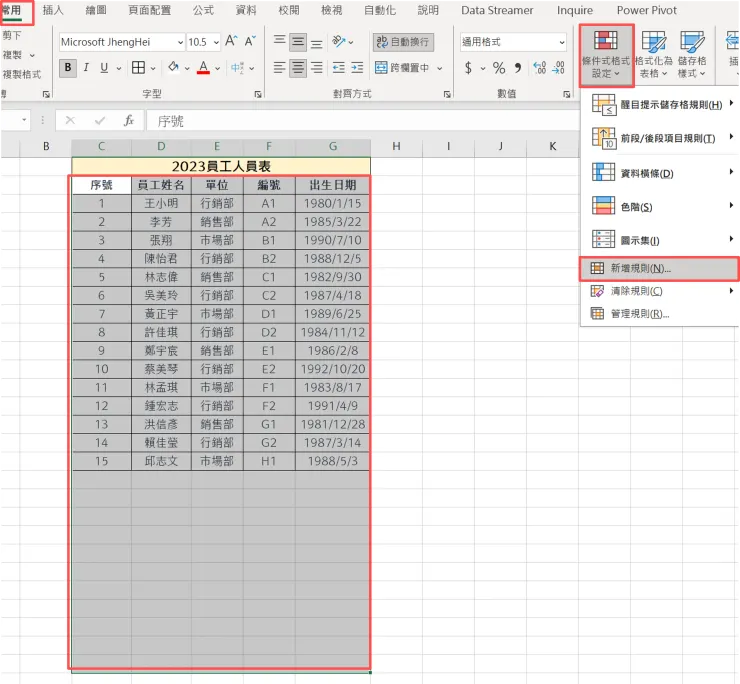The width and height of the screenshot is (740, 684).
Task: Click the Borders icon
Action: [138, 68]
